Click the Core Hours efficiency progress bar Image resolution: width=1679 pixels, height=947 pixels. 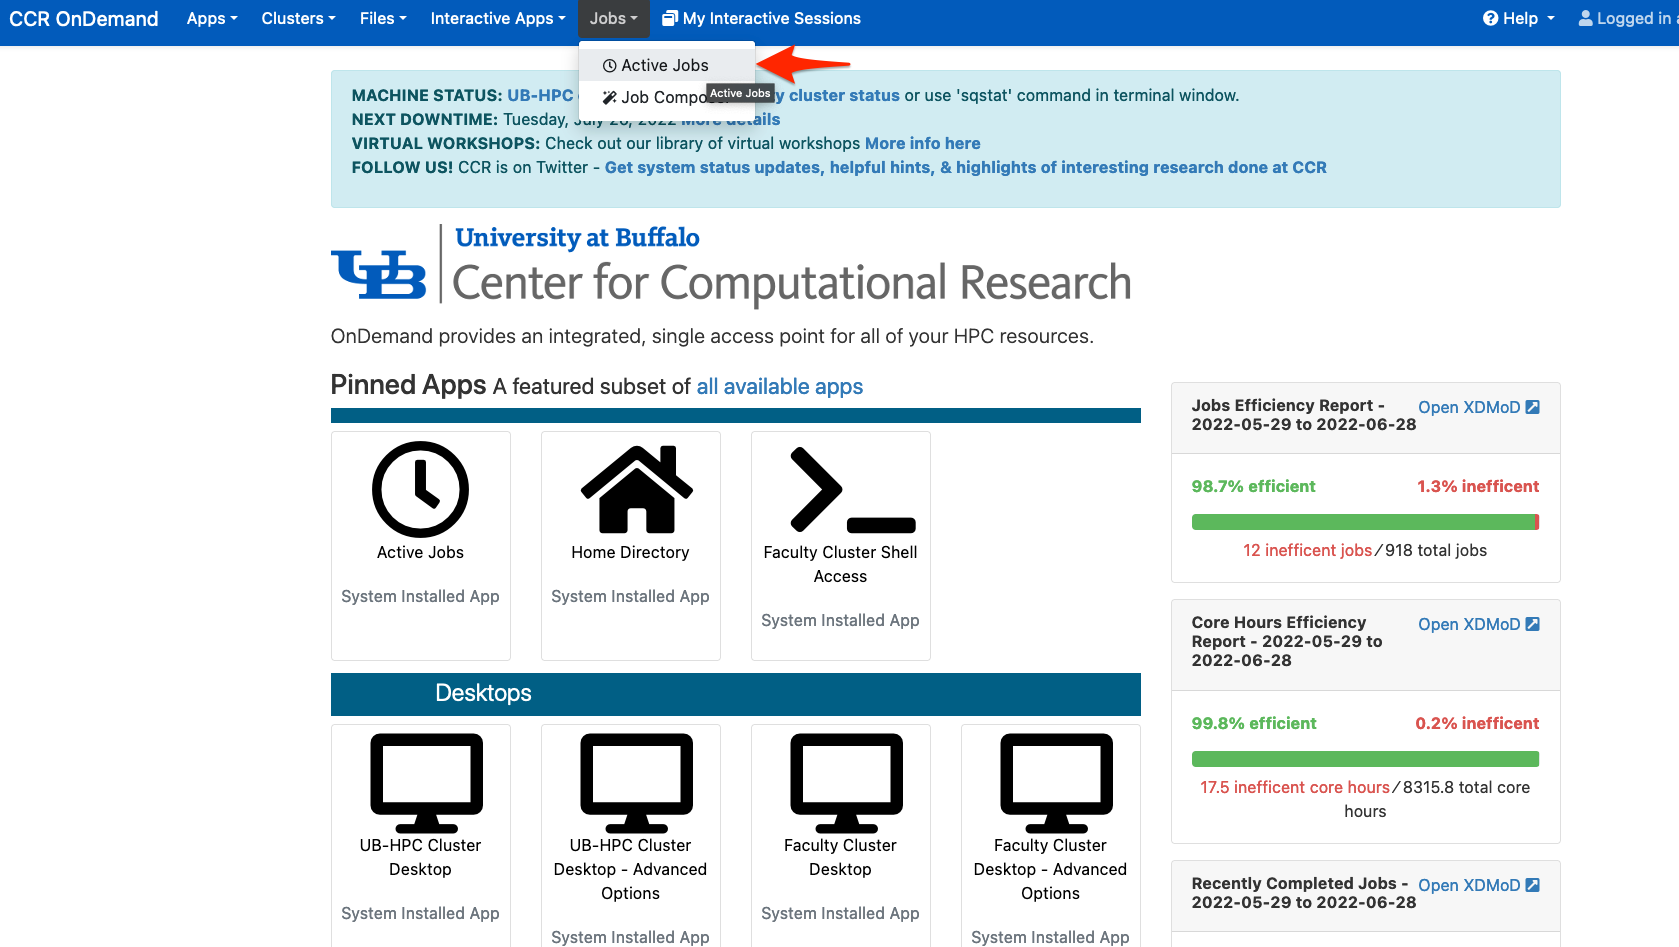(1365, 759)
